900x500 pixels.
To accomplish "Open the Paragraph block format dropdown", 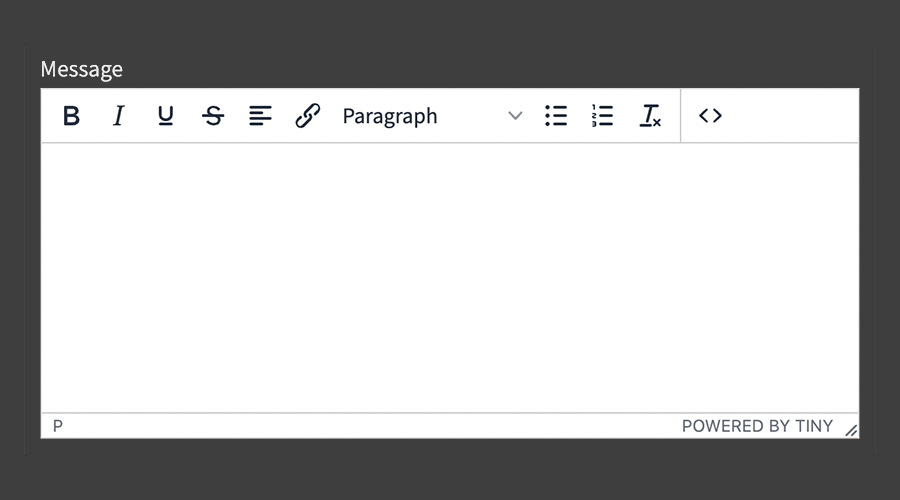I will (420, 116).
